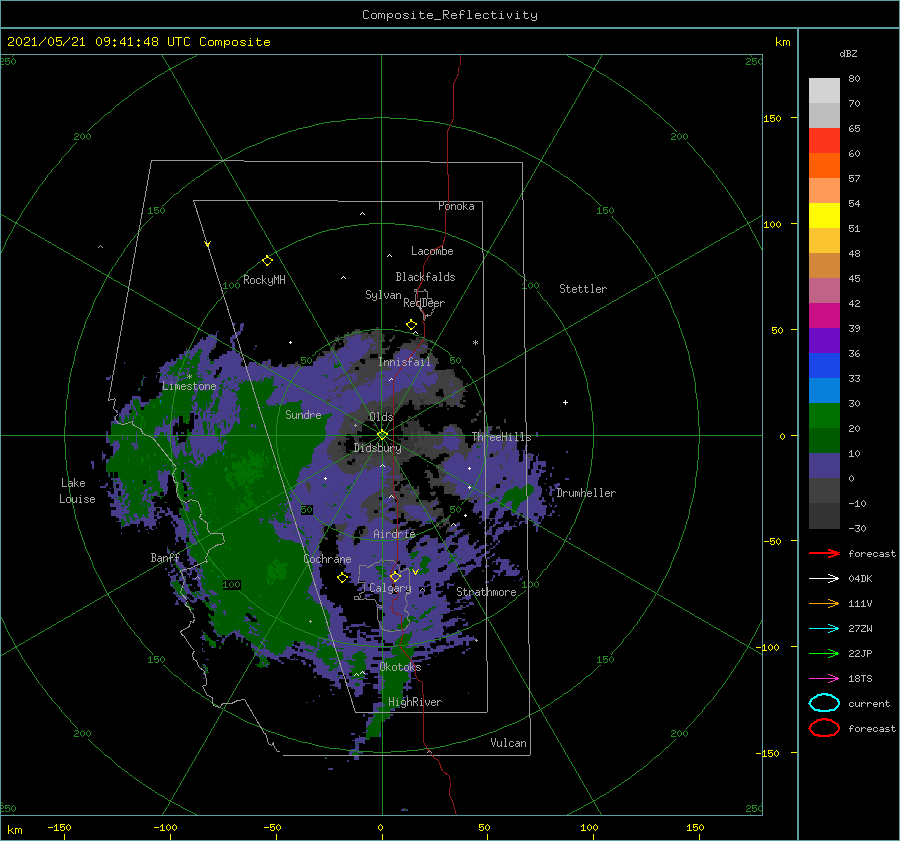This screenshot has height=841, width=900.
Task: Click the cyan current ellipse icon
Action: coord(824,703)
